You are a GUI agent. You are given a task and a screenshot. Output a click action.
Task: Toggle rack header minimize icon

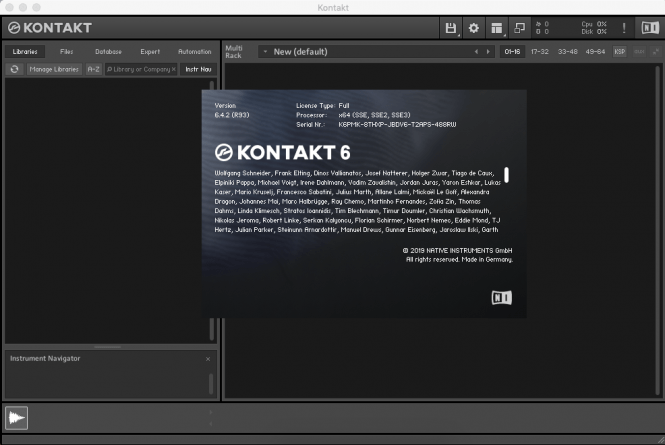tap(656, 52)
